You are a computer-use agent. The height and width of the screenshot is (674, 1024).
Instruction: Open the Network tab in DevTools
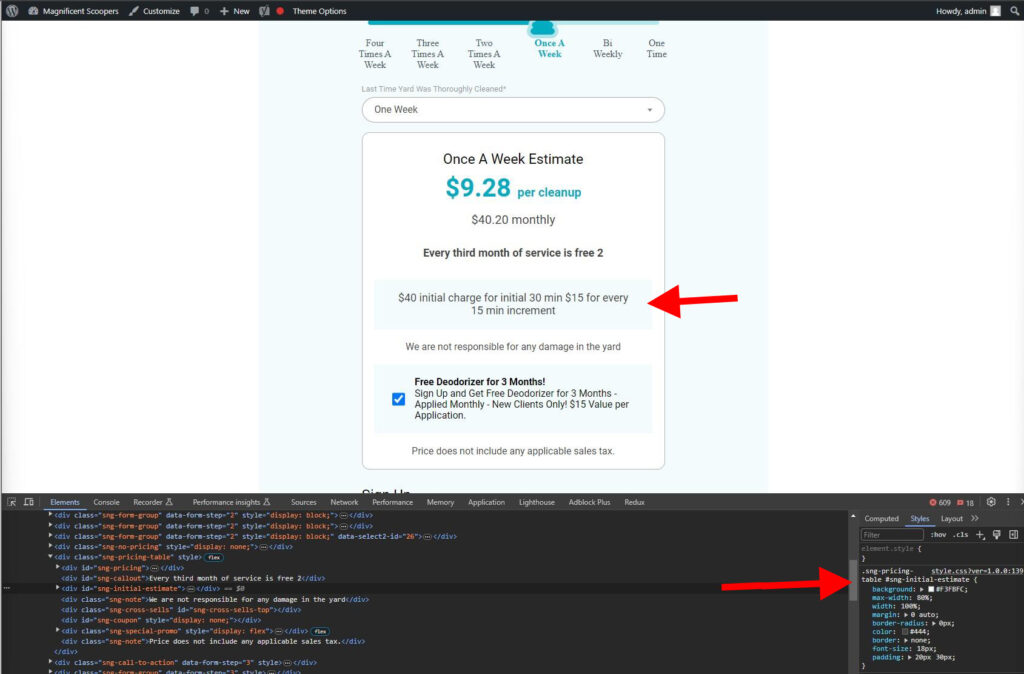[344, 502]
